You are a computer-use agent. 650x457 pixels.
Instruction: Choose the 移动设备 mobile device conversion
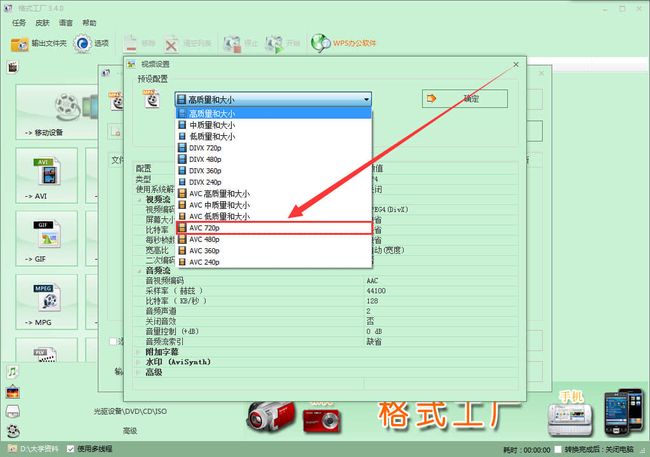[57, 111]
